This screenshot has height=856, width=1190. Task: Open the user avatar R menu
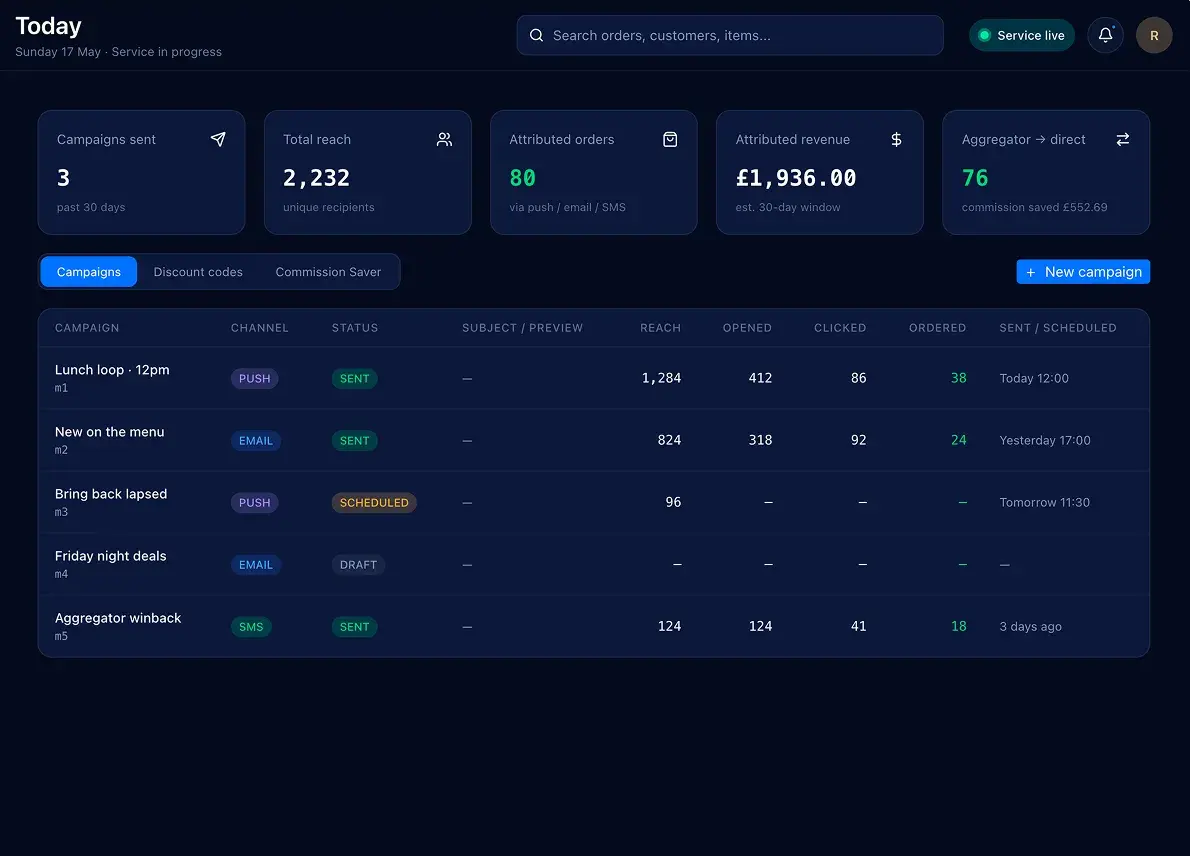click(x=1154, y=35)
